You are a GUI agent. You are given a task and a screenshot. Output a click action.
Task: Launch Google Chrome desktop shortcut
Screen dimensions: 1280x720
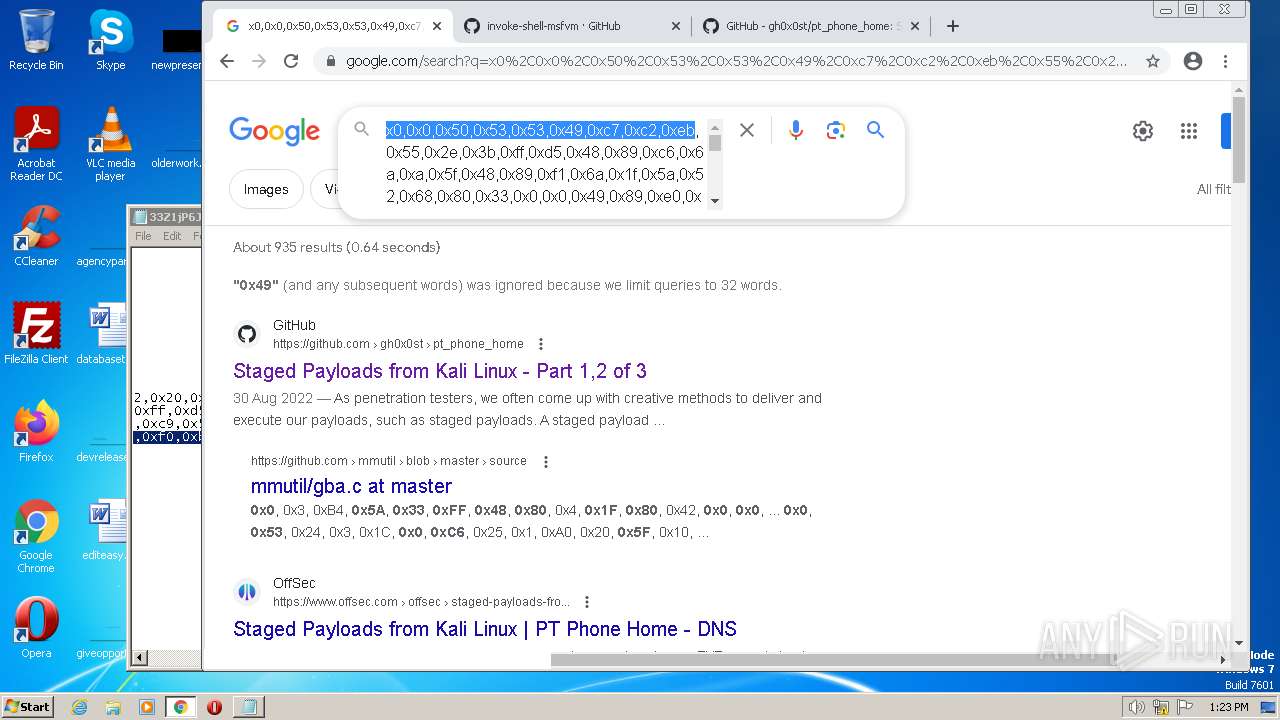(36, 536)
